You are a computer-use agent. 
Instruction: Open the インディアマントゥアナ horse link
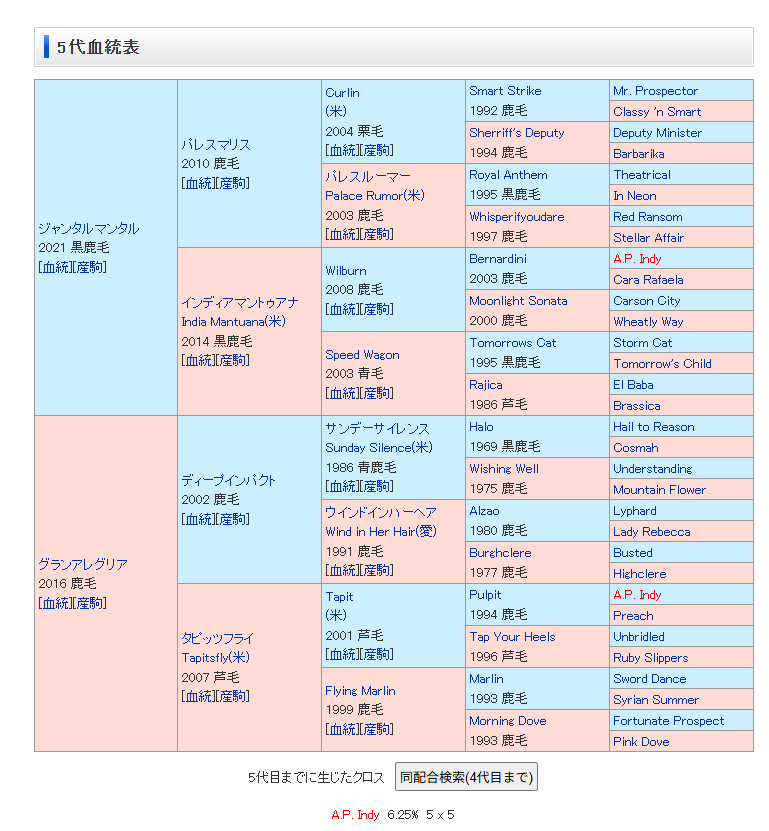(239, 303)
